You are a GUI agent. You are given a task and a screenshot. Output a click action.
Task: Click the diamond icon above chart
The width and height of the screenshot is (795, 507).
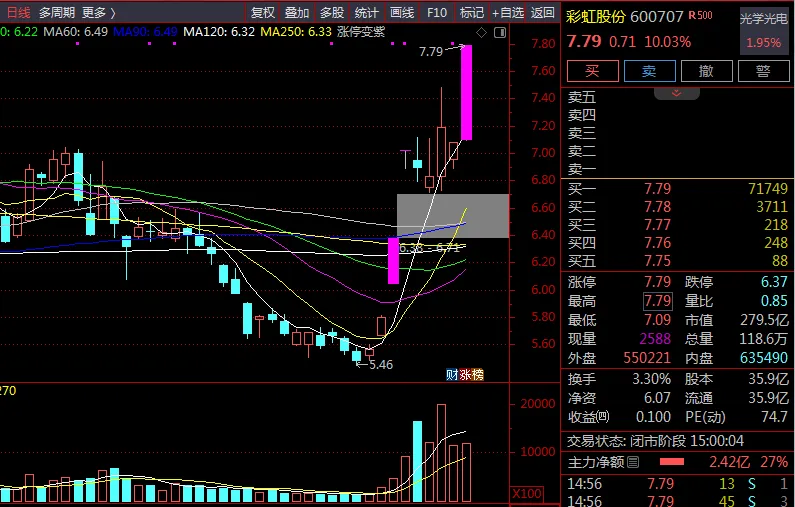point(481,33)
